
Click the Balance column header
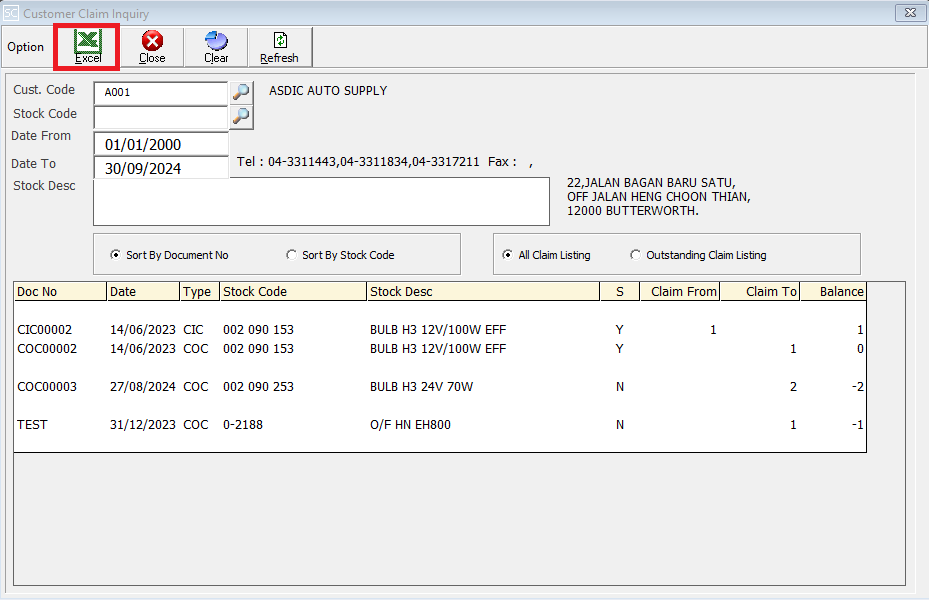(833, 291)
